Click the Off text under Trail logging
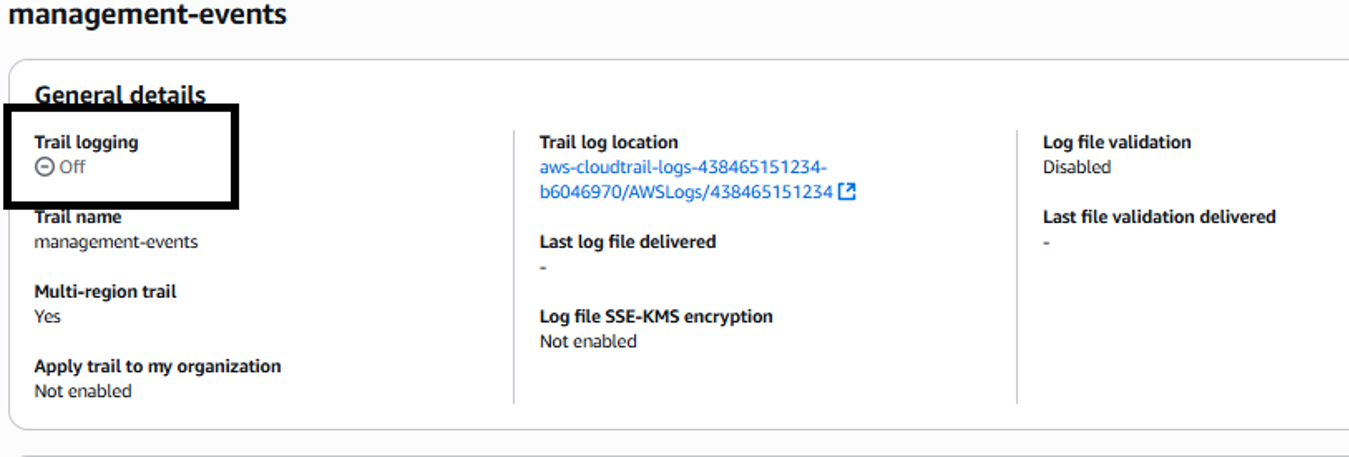The height and width of the screenshot is (457, 1349). click(72, 167)
